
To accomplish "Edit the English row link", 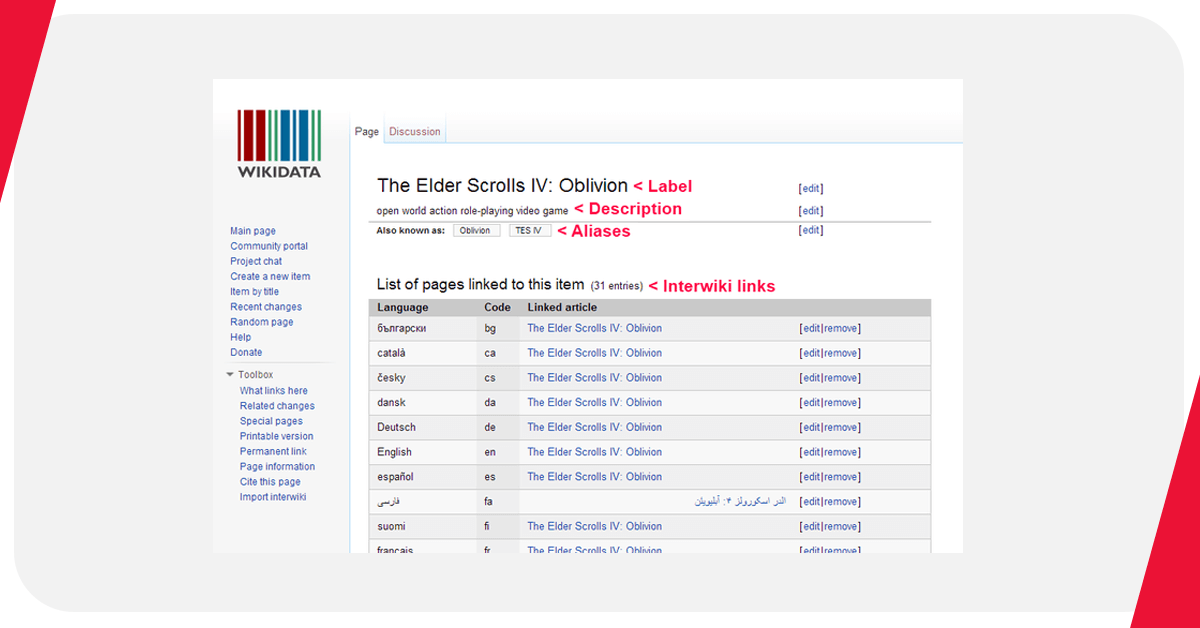I will coord(811,452).
